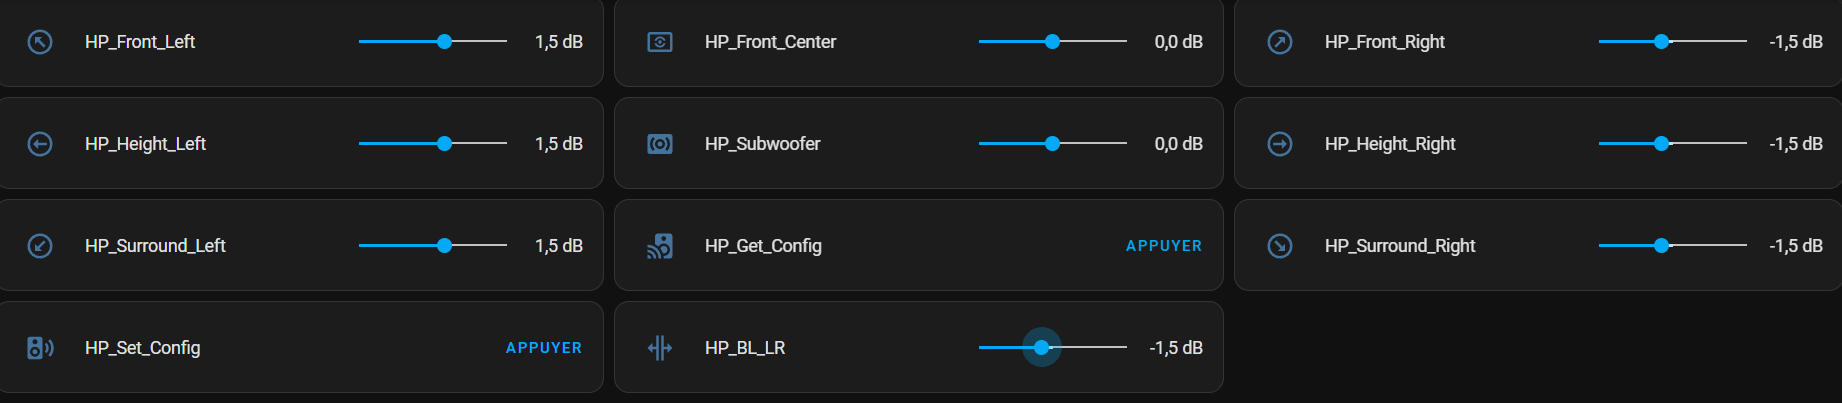
Task: Click the HP_Get_Config cast speaker icon
Action: tap(660, 246)
